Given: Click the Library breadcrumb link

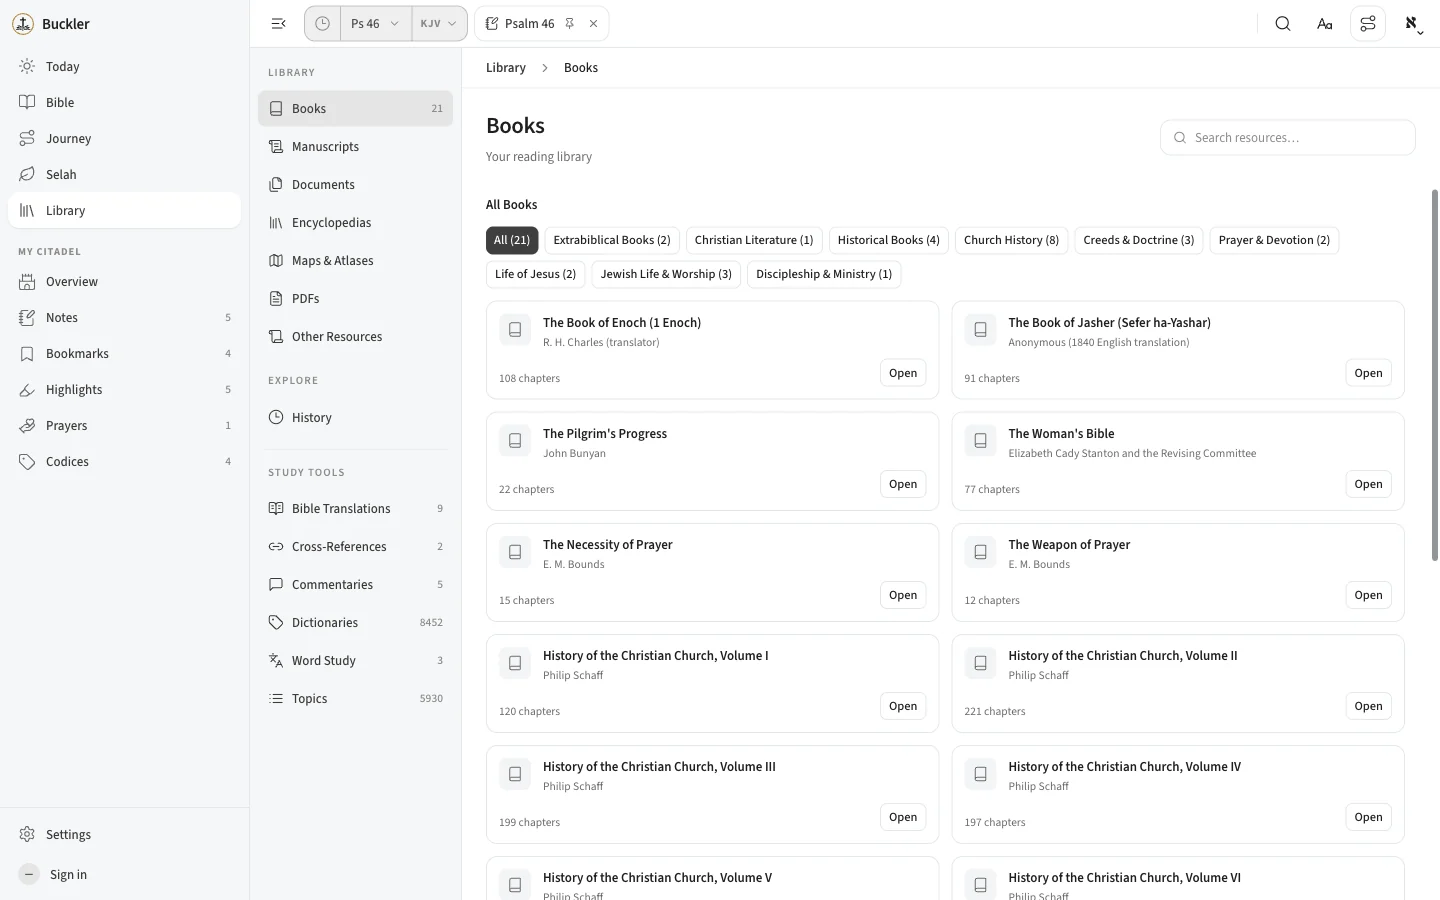Looking at the screenshot, I should tap(506, 68).
